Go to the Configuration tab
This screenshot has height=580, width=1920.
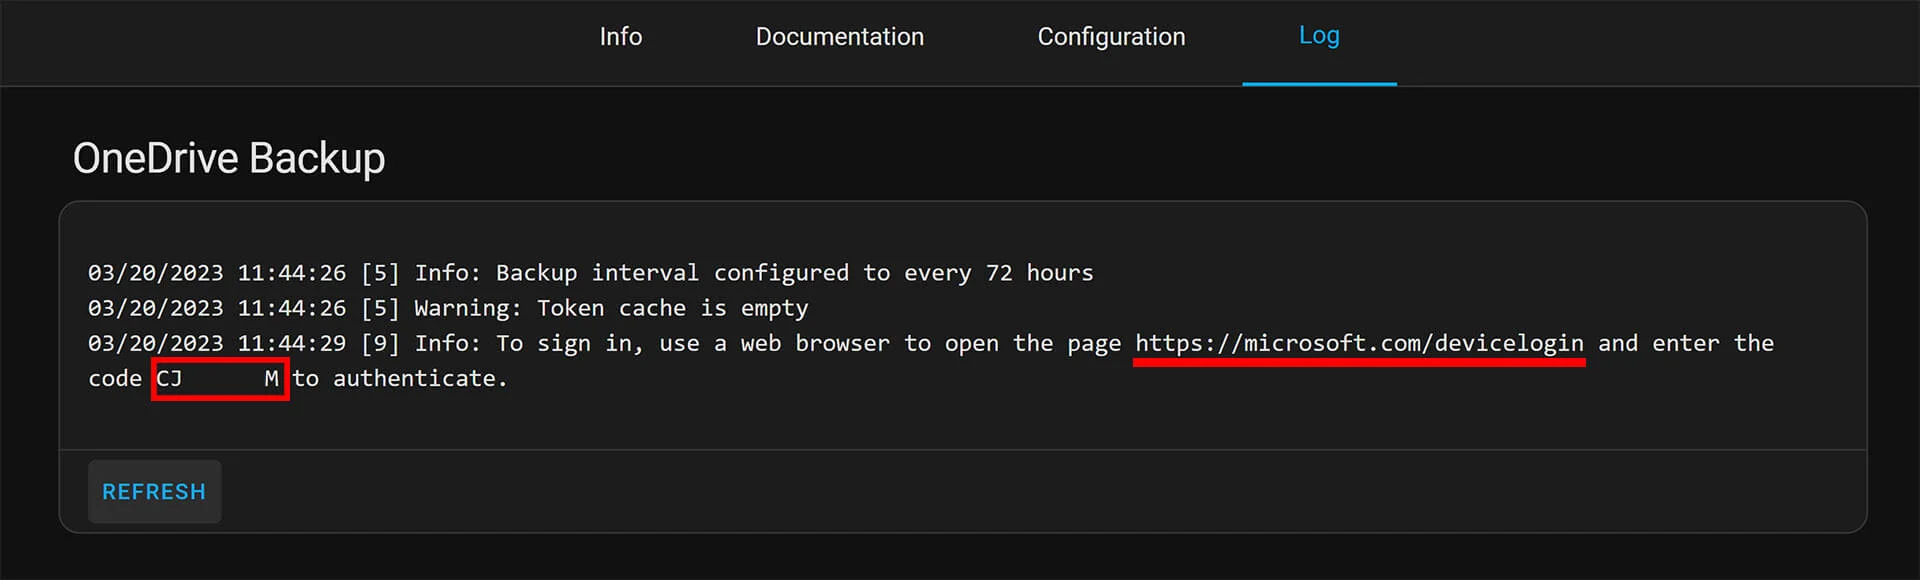click(1111, 37)
